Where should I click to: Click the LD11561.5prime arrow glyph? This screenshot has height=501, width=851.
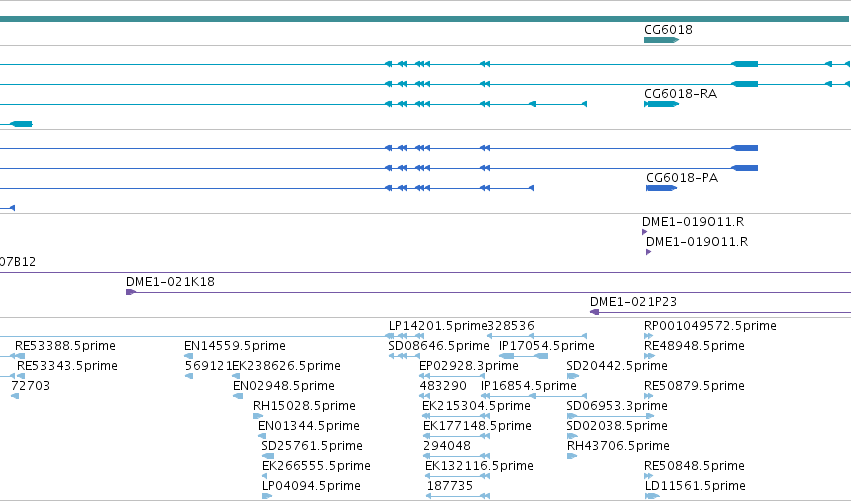click(x=652, y=497)
